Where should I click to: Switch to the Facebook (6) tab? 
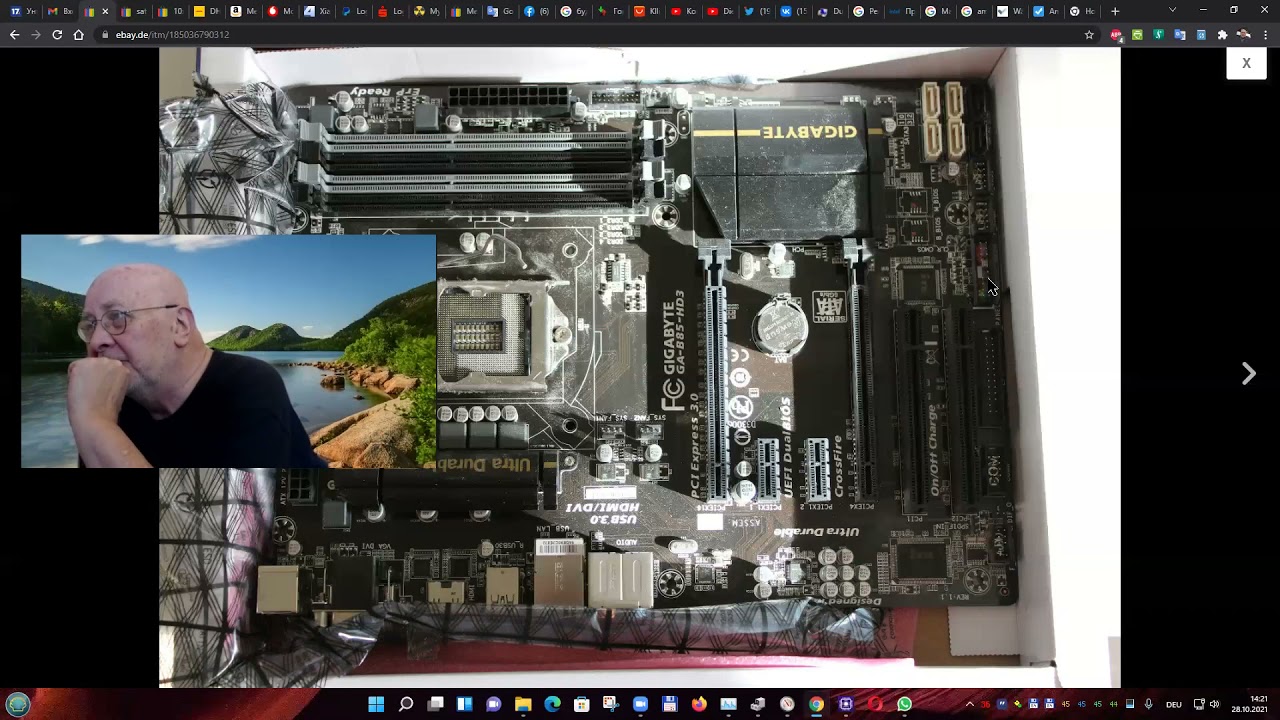point(537,11)
